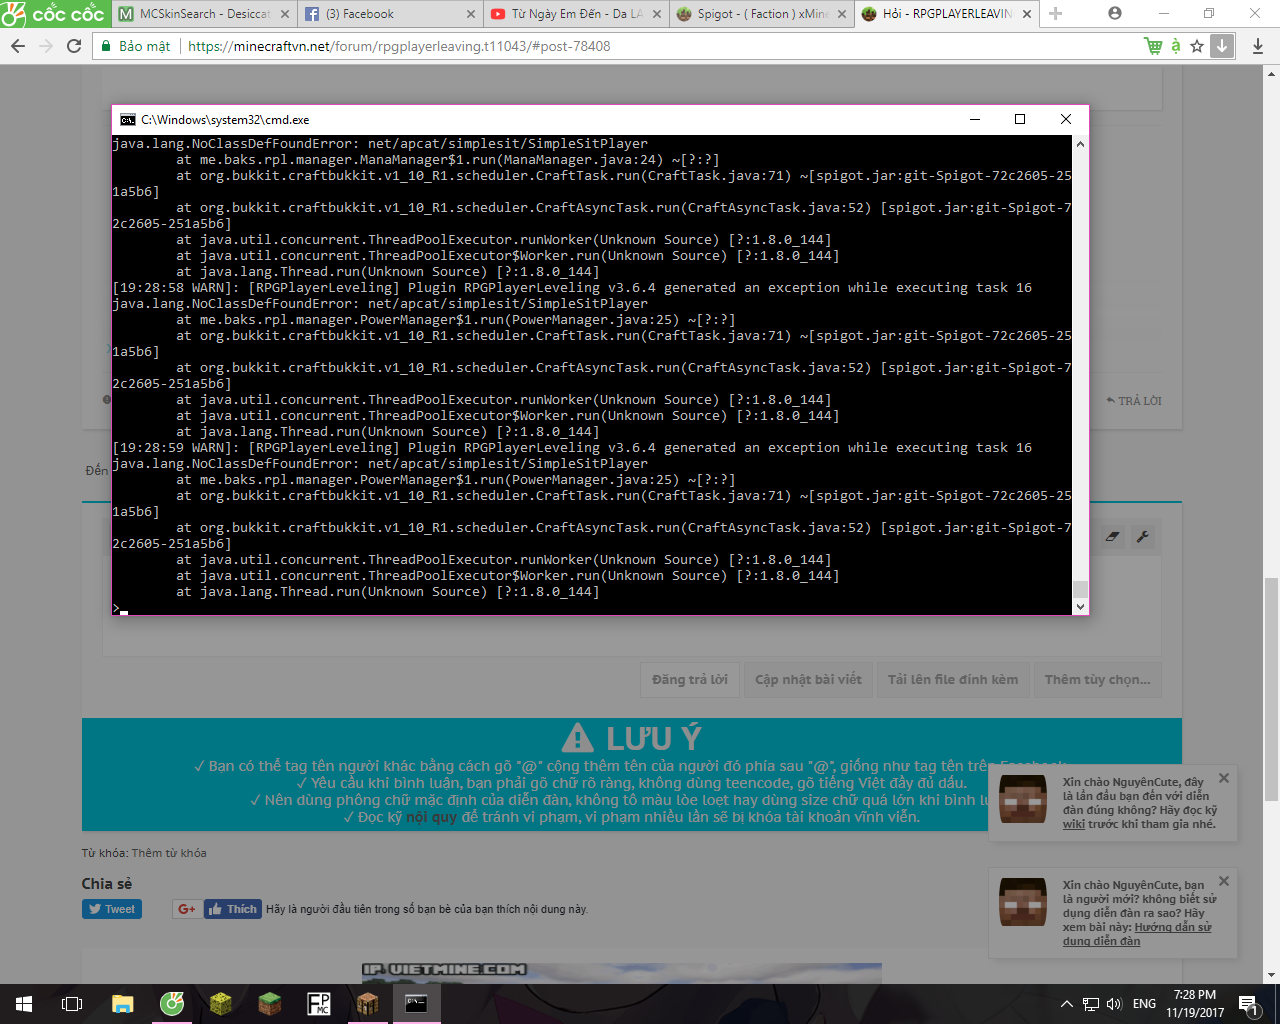The image size is (1280, 1024).
Task: Switch to MCSkinSearch browser tab
Action: [x=203, y=14]
